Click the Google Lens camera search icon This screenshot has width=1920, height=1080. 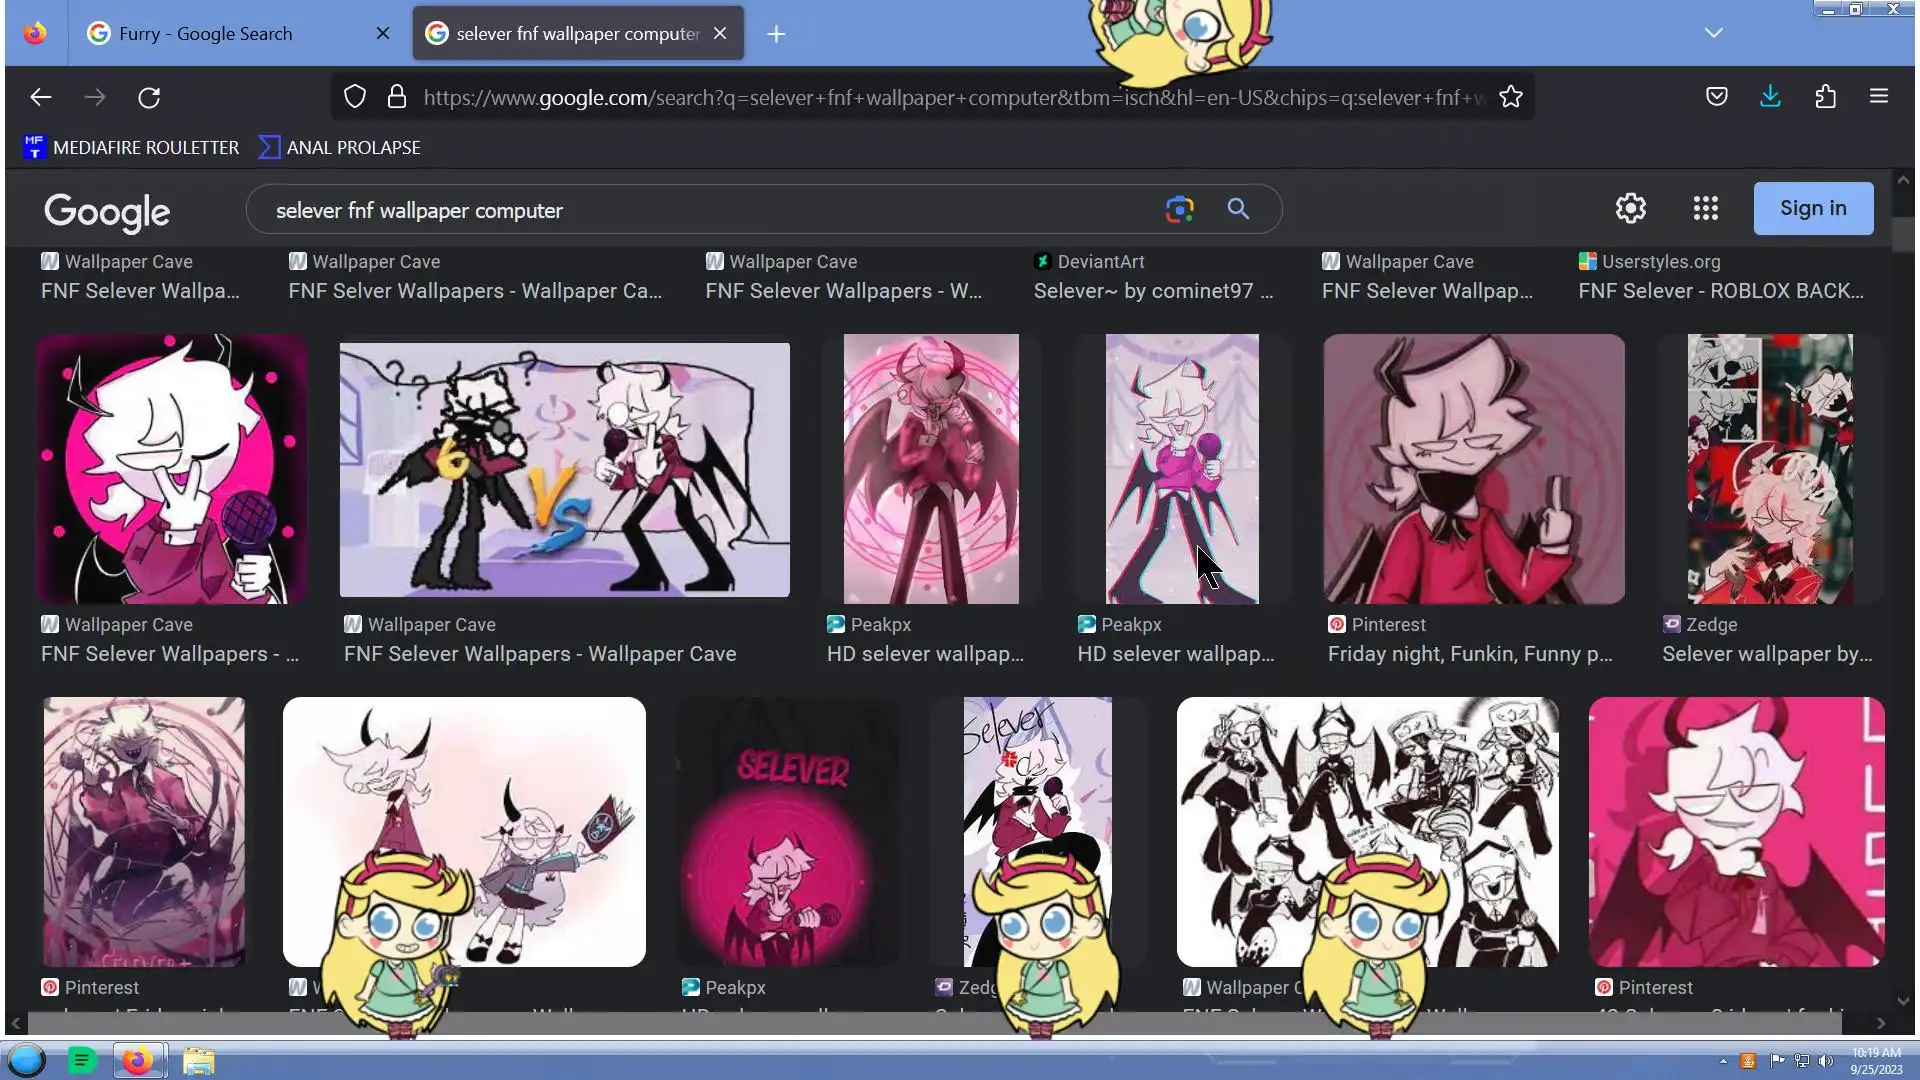point(1179,209)
